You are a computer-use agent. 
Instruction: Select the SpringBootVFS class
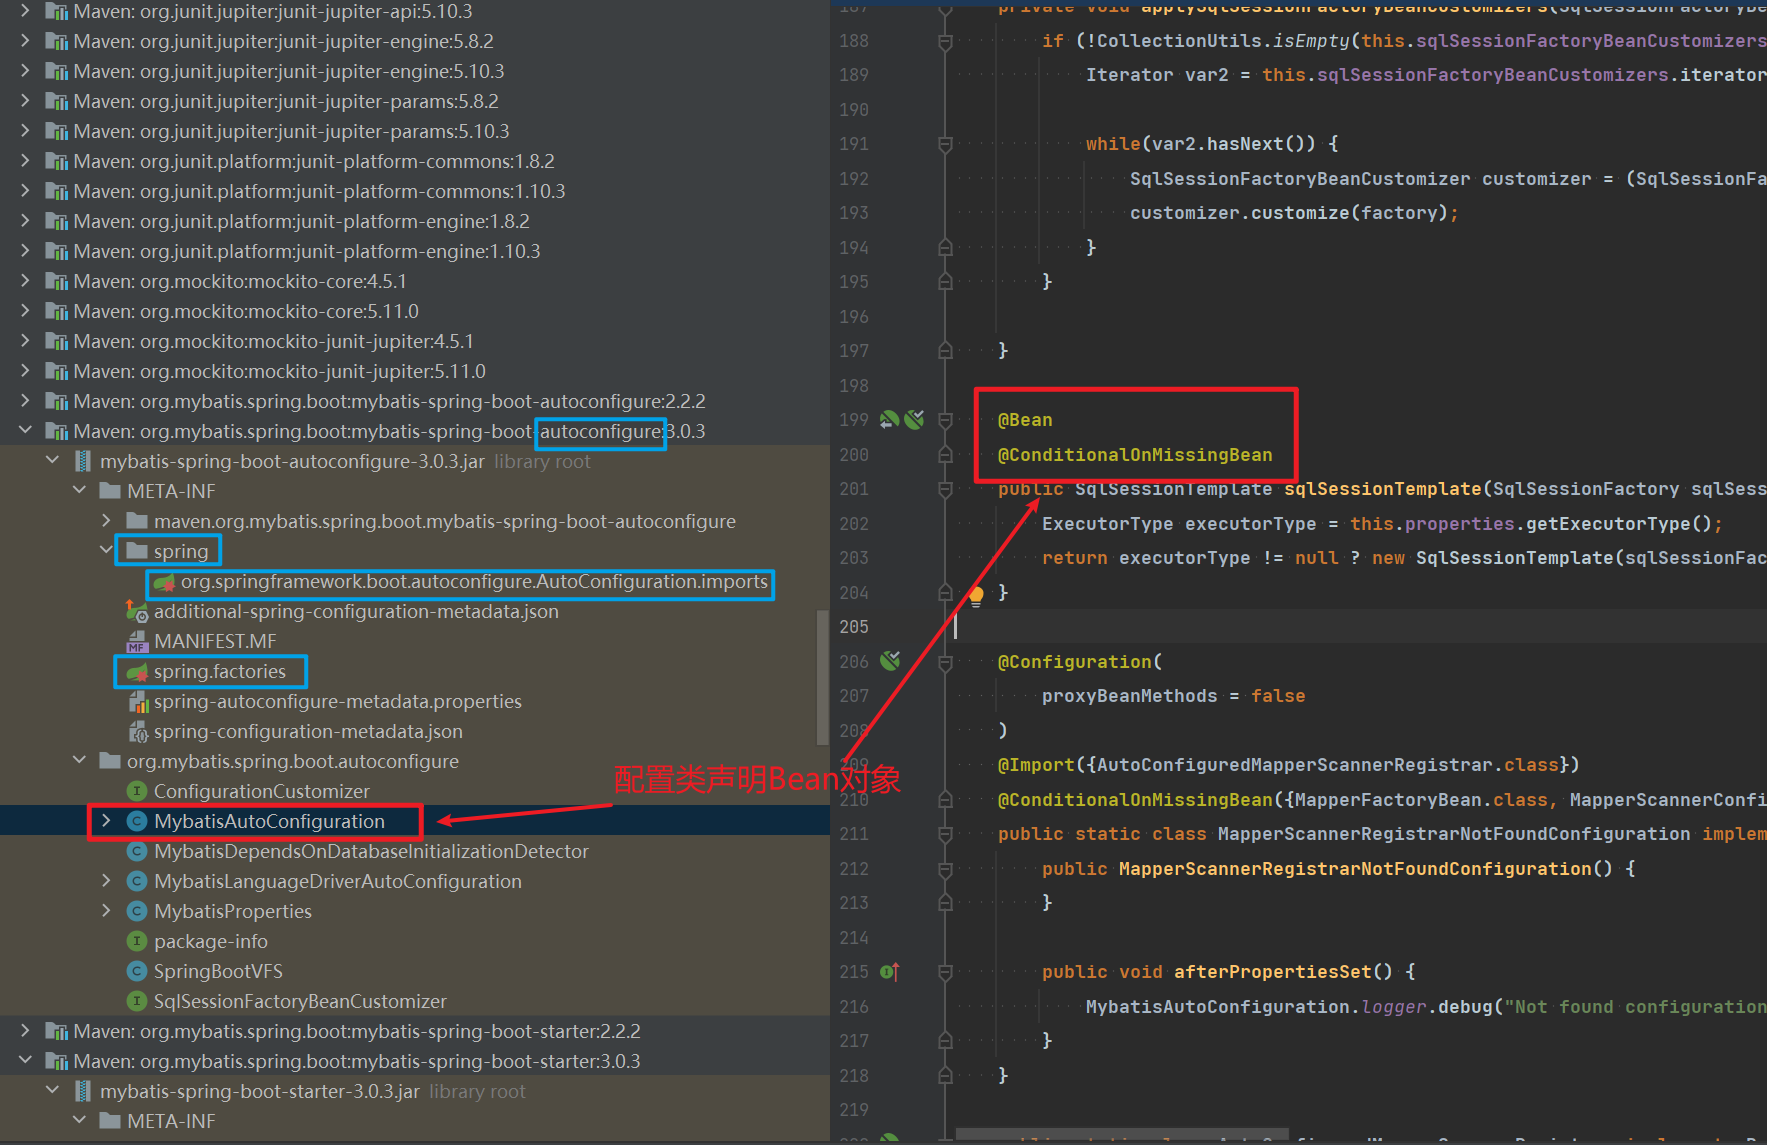(217, 971)
